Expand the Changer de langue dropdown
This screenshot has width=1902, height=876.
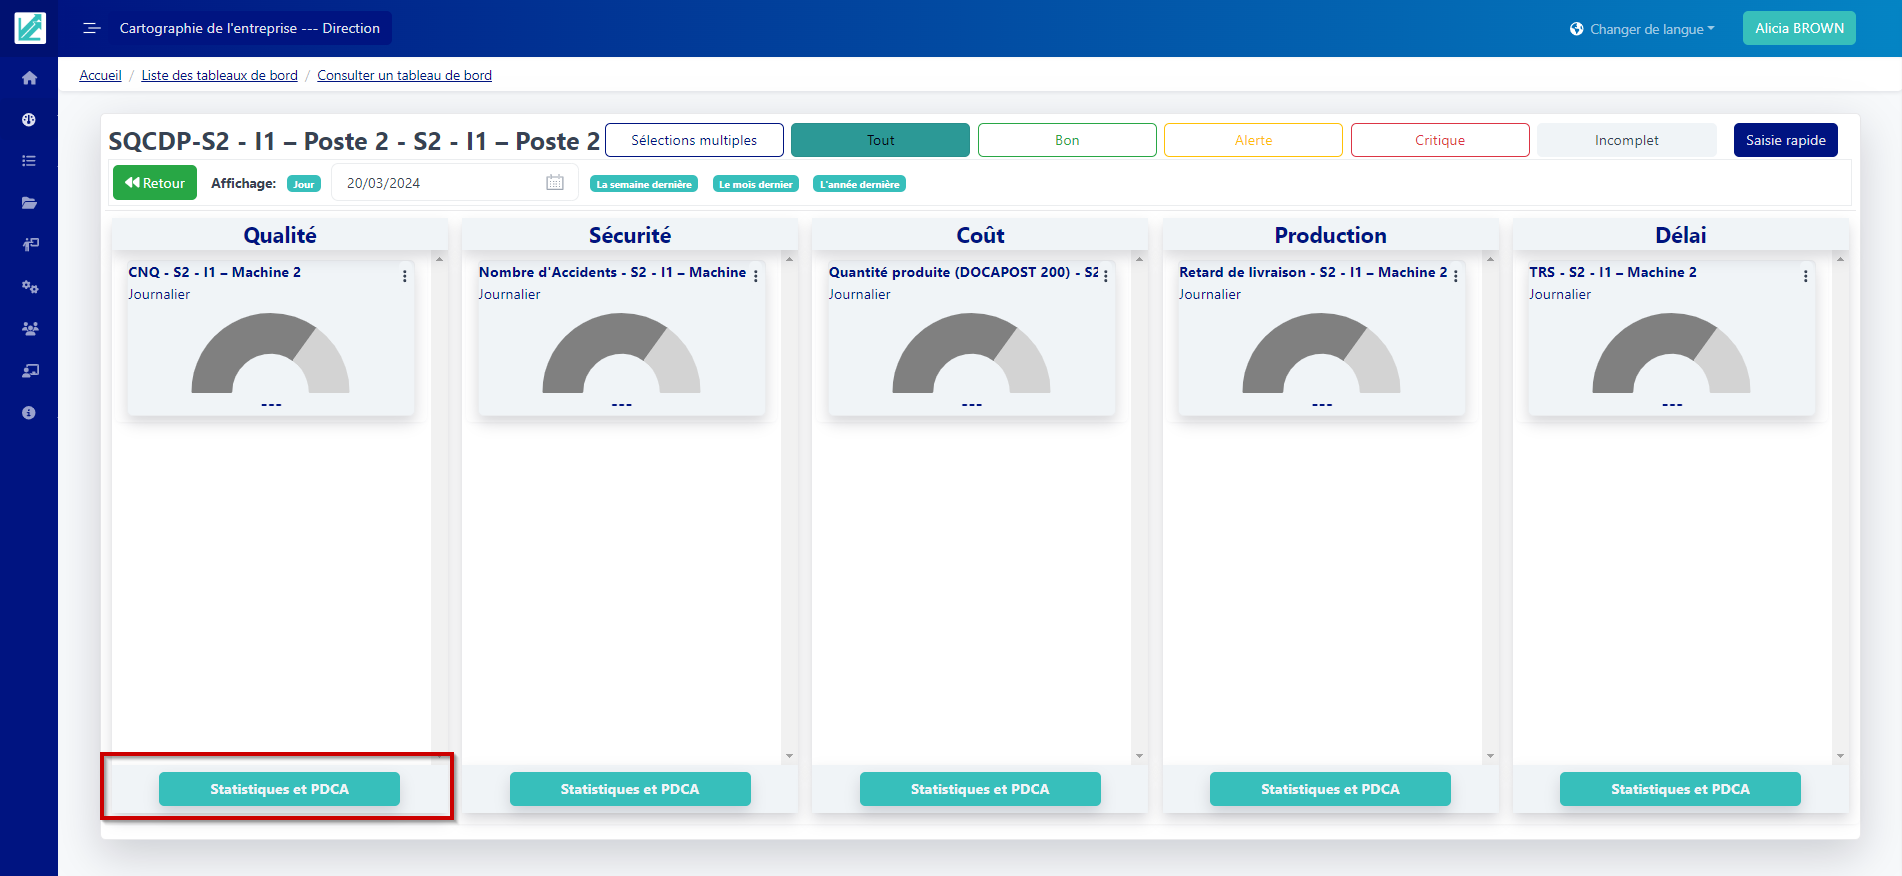click(x=1642, y=29)
